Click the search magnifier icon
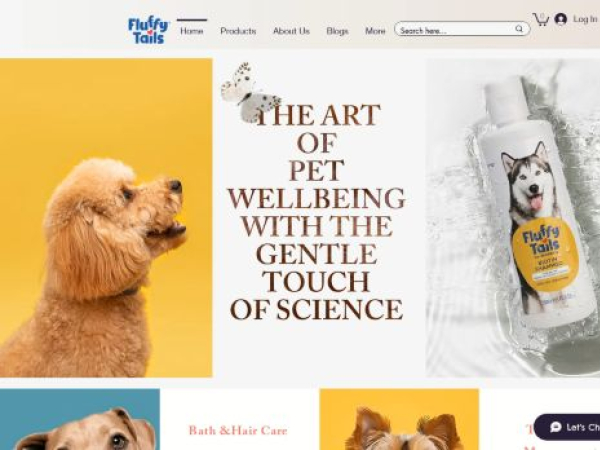 [519, 29]
